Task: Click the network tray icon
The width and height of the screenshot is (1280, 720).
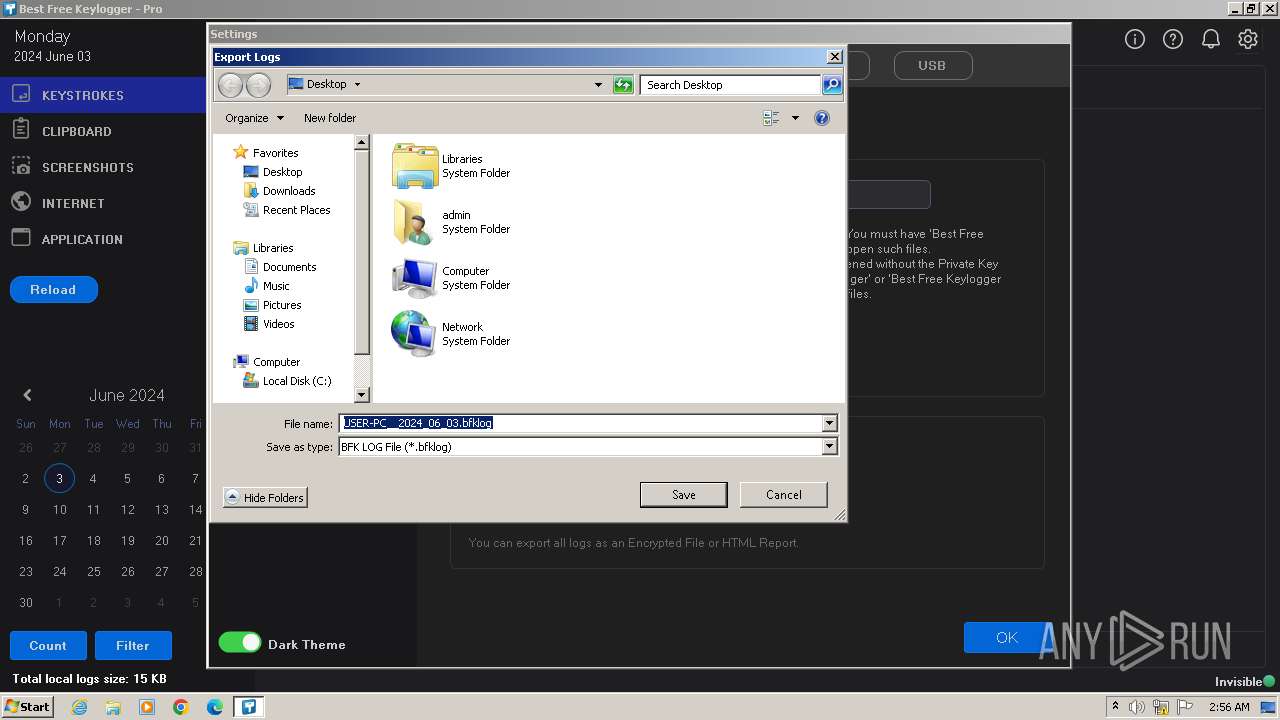Action: point(1160,707)
